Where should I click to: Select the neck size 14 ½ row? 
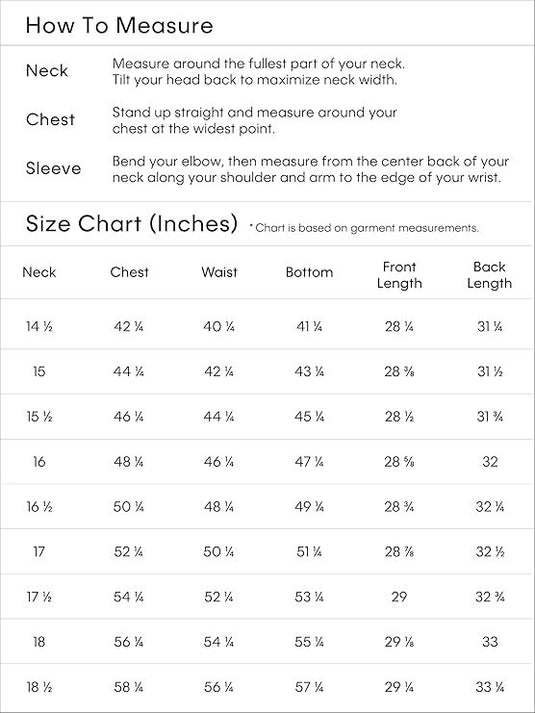[267, 326]
